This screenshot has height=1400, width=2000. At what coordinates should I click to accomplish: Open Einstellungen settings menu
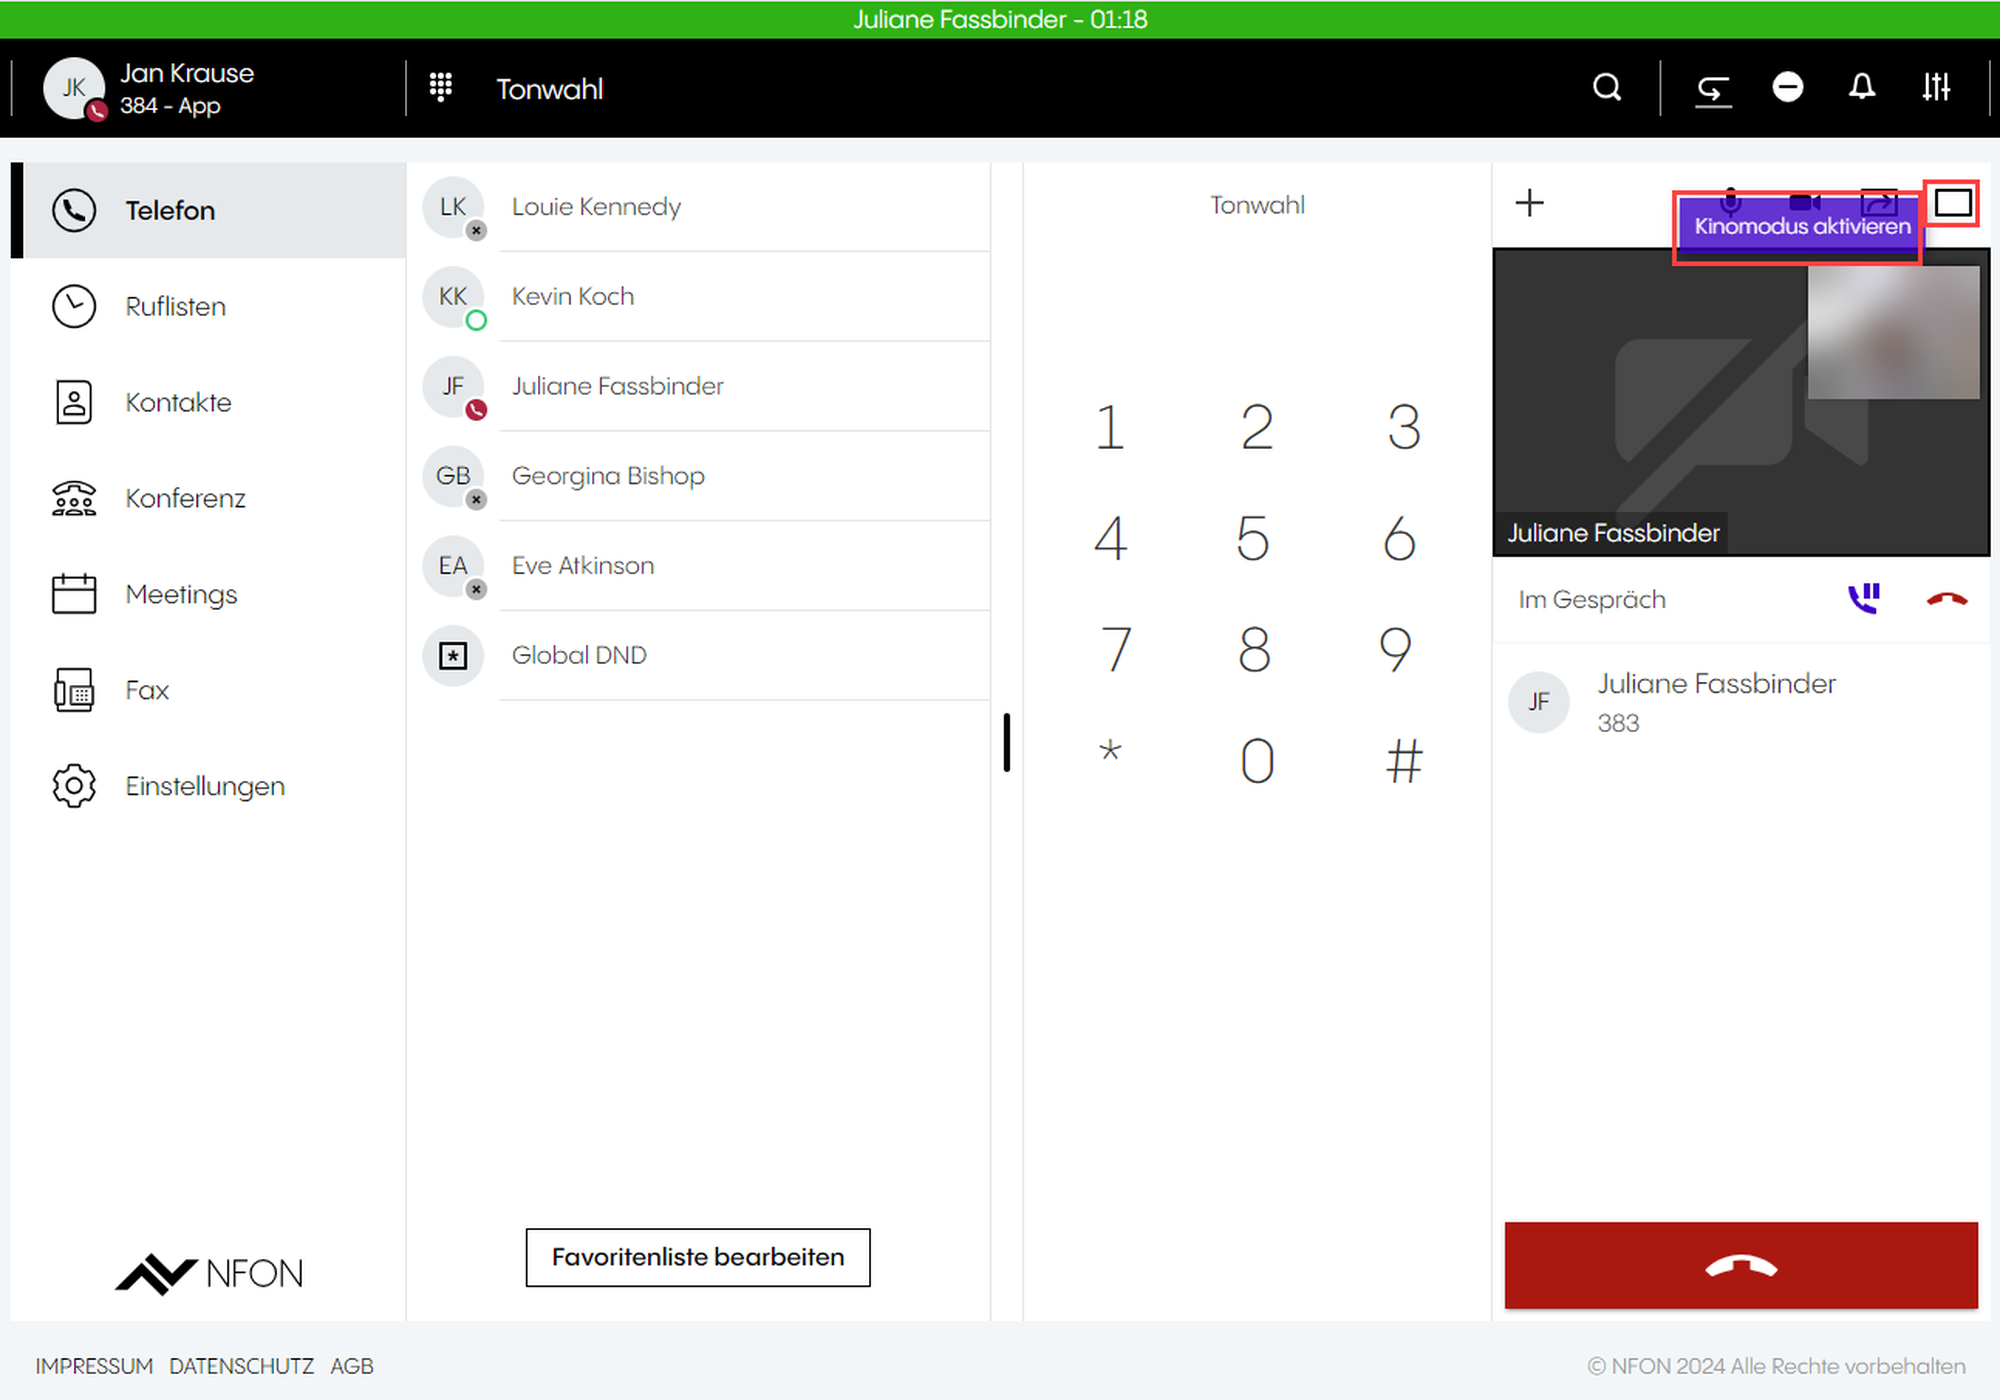pyautogui.click(x=204, y=786)
